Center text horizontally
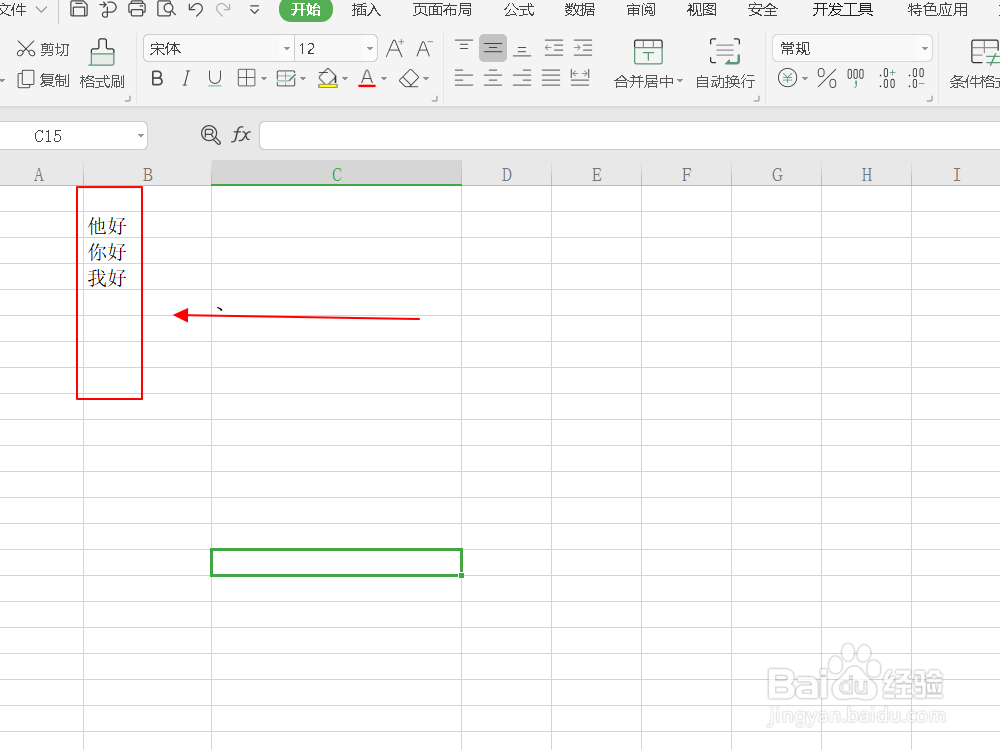This screenshot has width=1000, height=750. 493,78
